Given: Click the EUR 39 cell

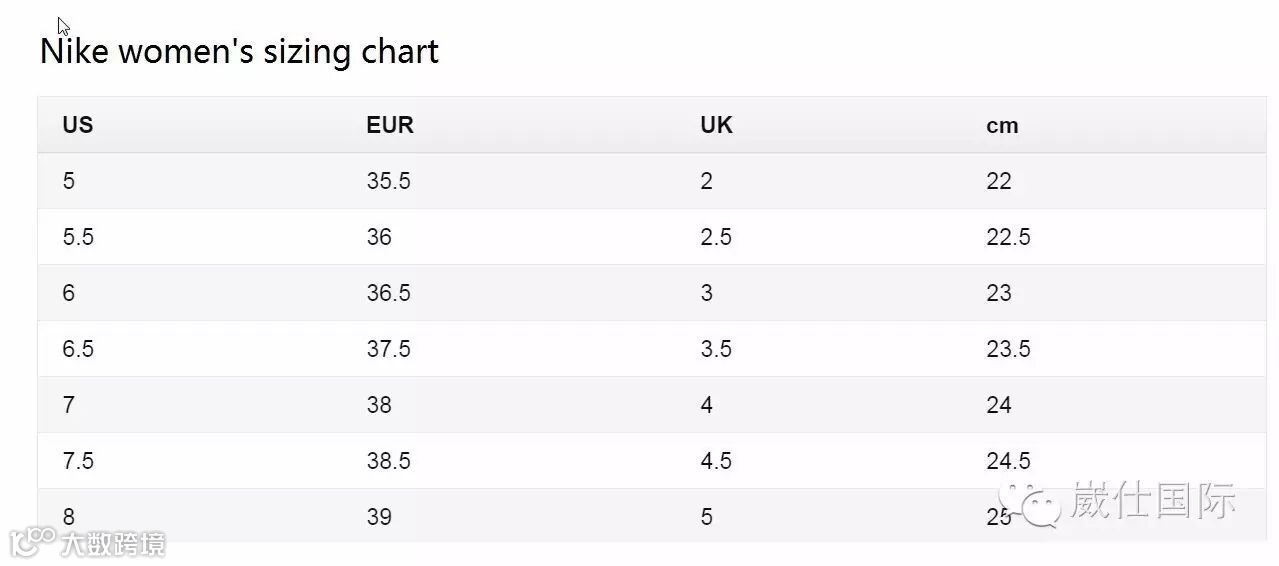Looking at the screenshot, I should pyautogui.click(x=379, y=517).
